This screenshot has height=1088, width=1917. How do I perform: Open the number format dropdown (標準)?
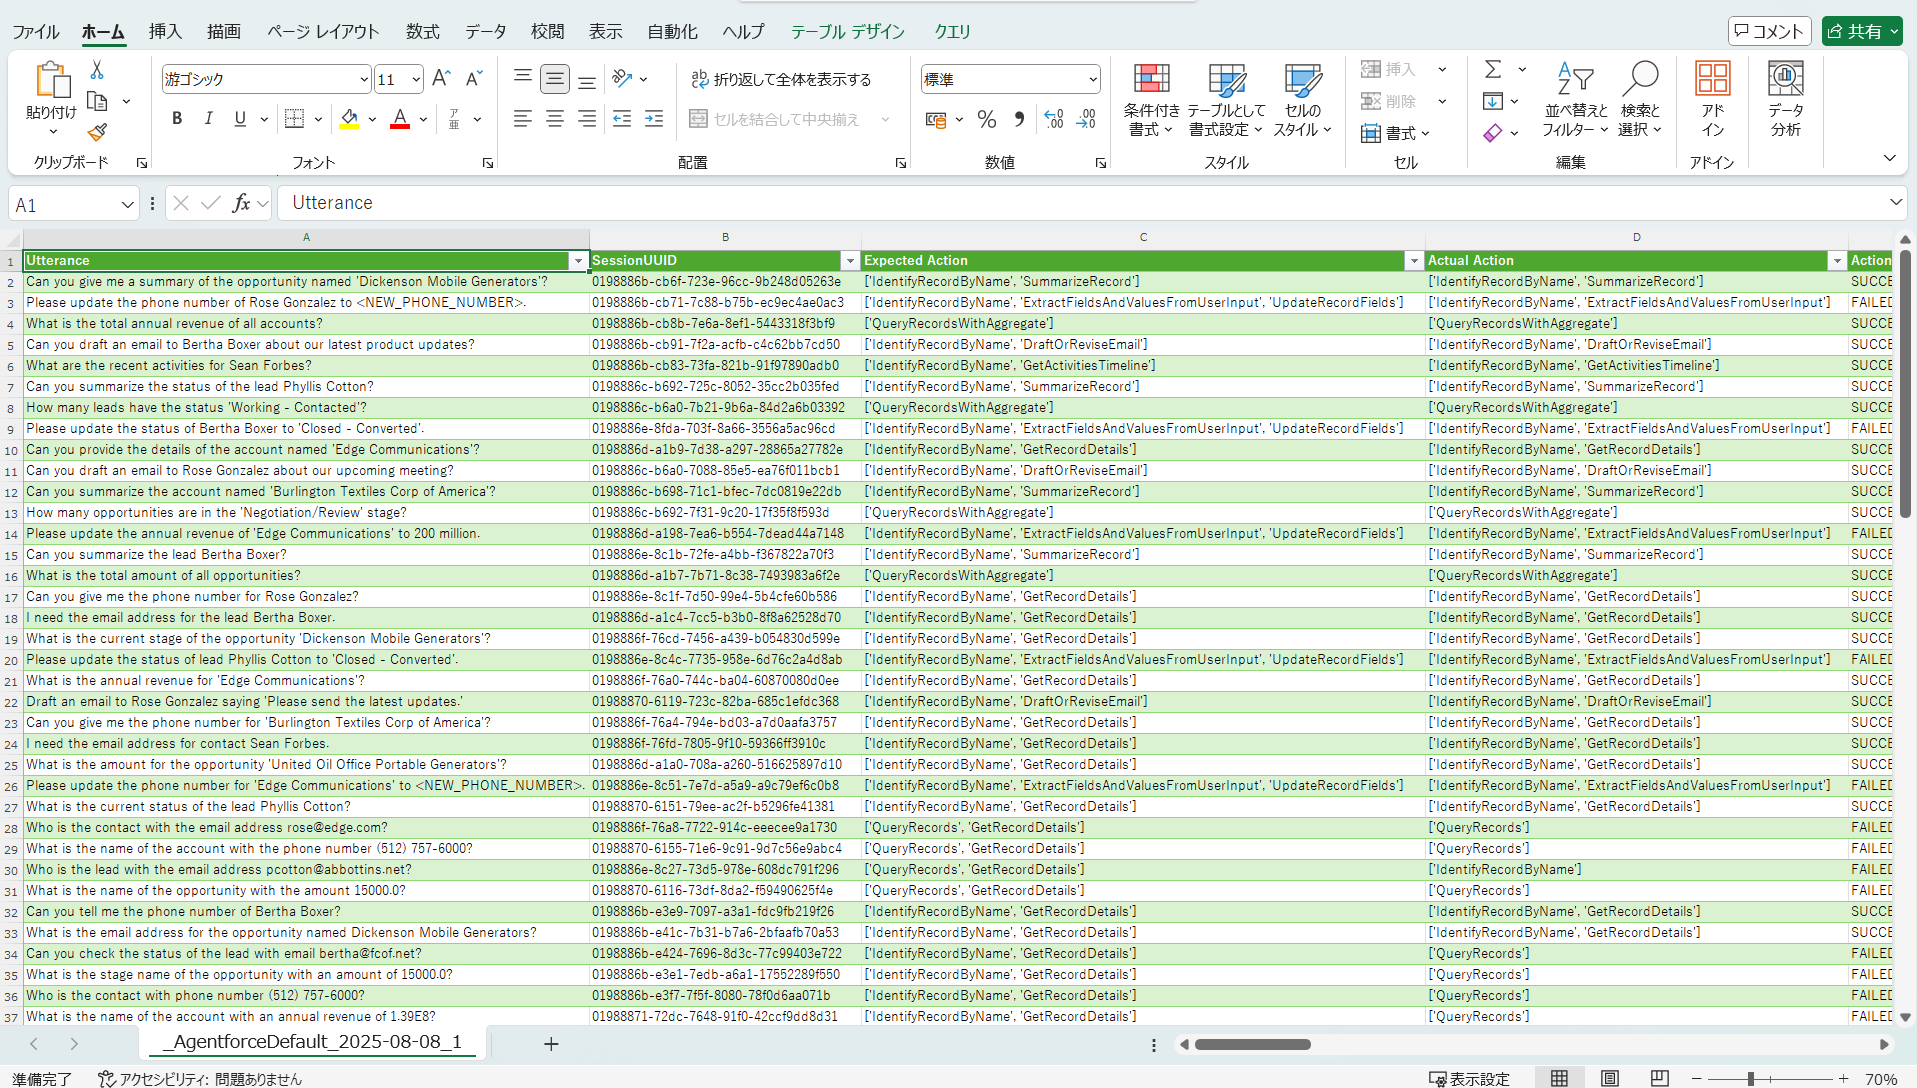tap(1092, 79)
